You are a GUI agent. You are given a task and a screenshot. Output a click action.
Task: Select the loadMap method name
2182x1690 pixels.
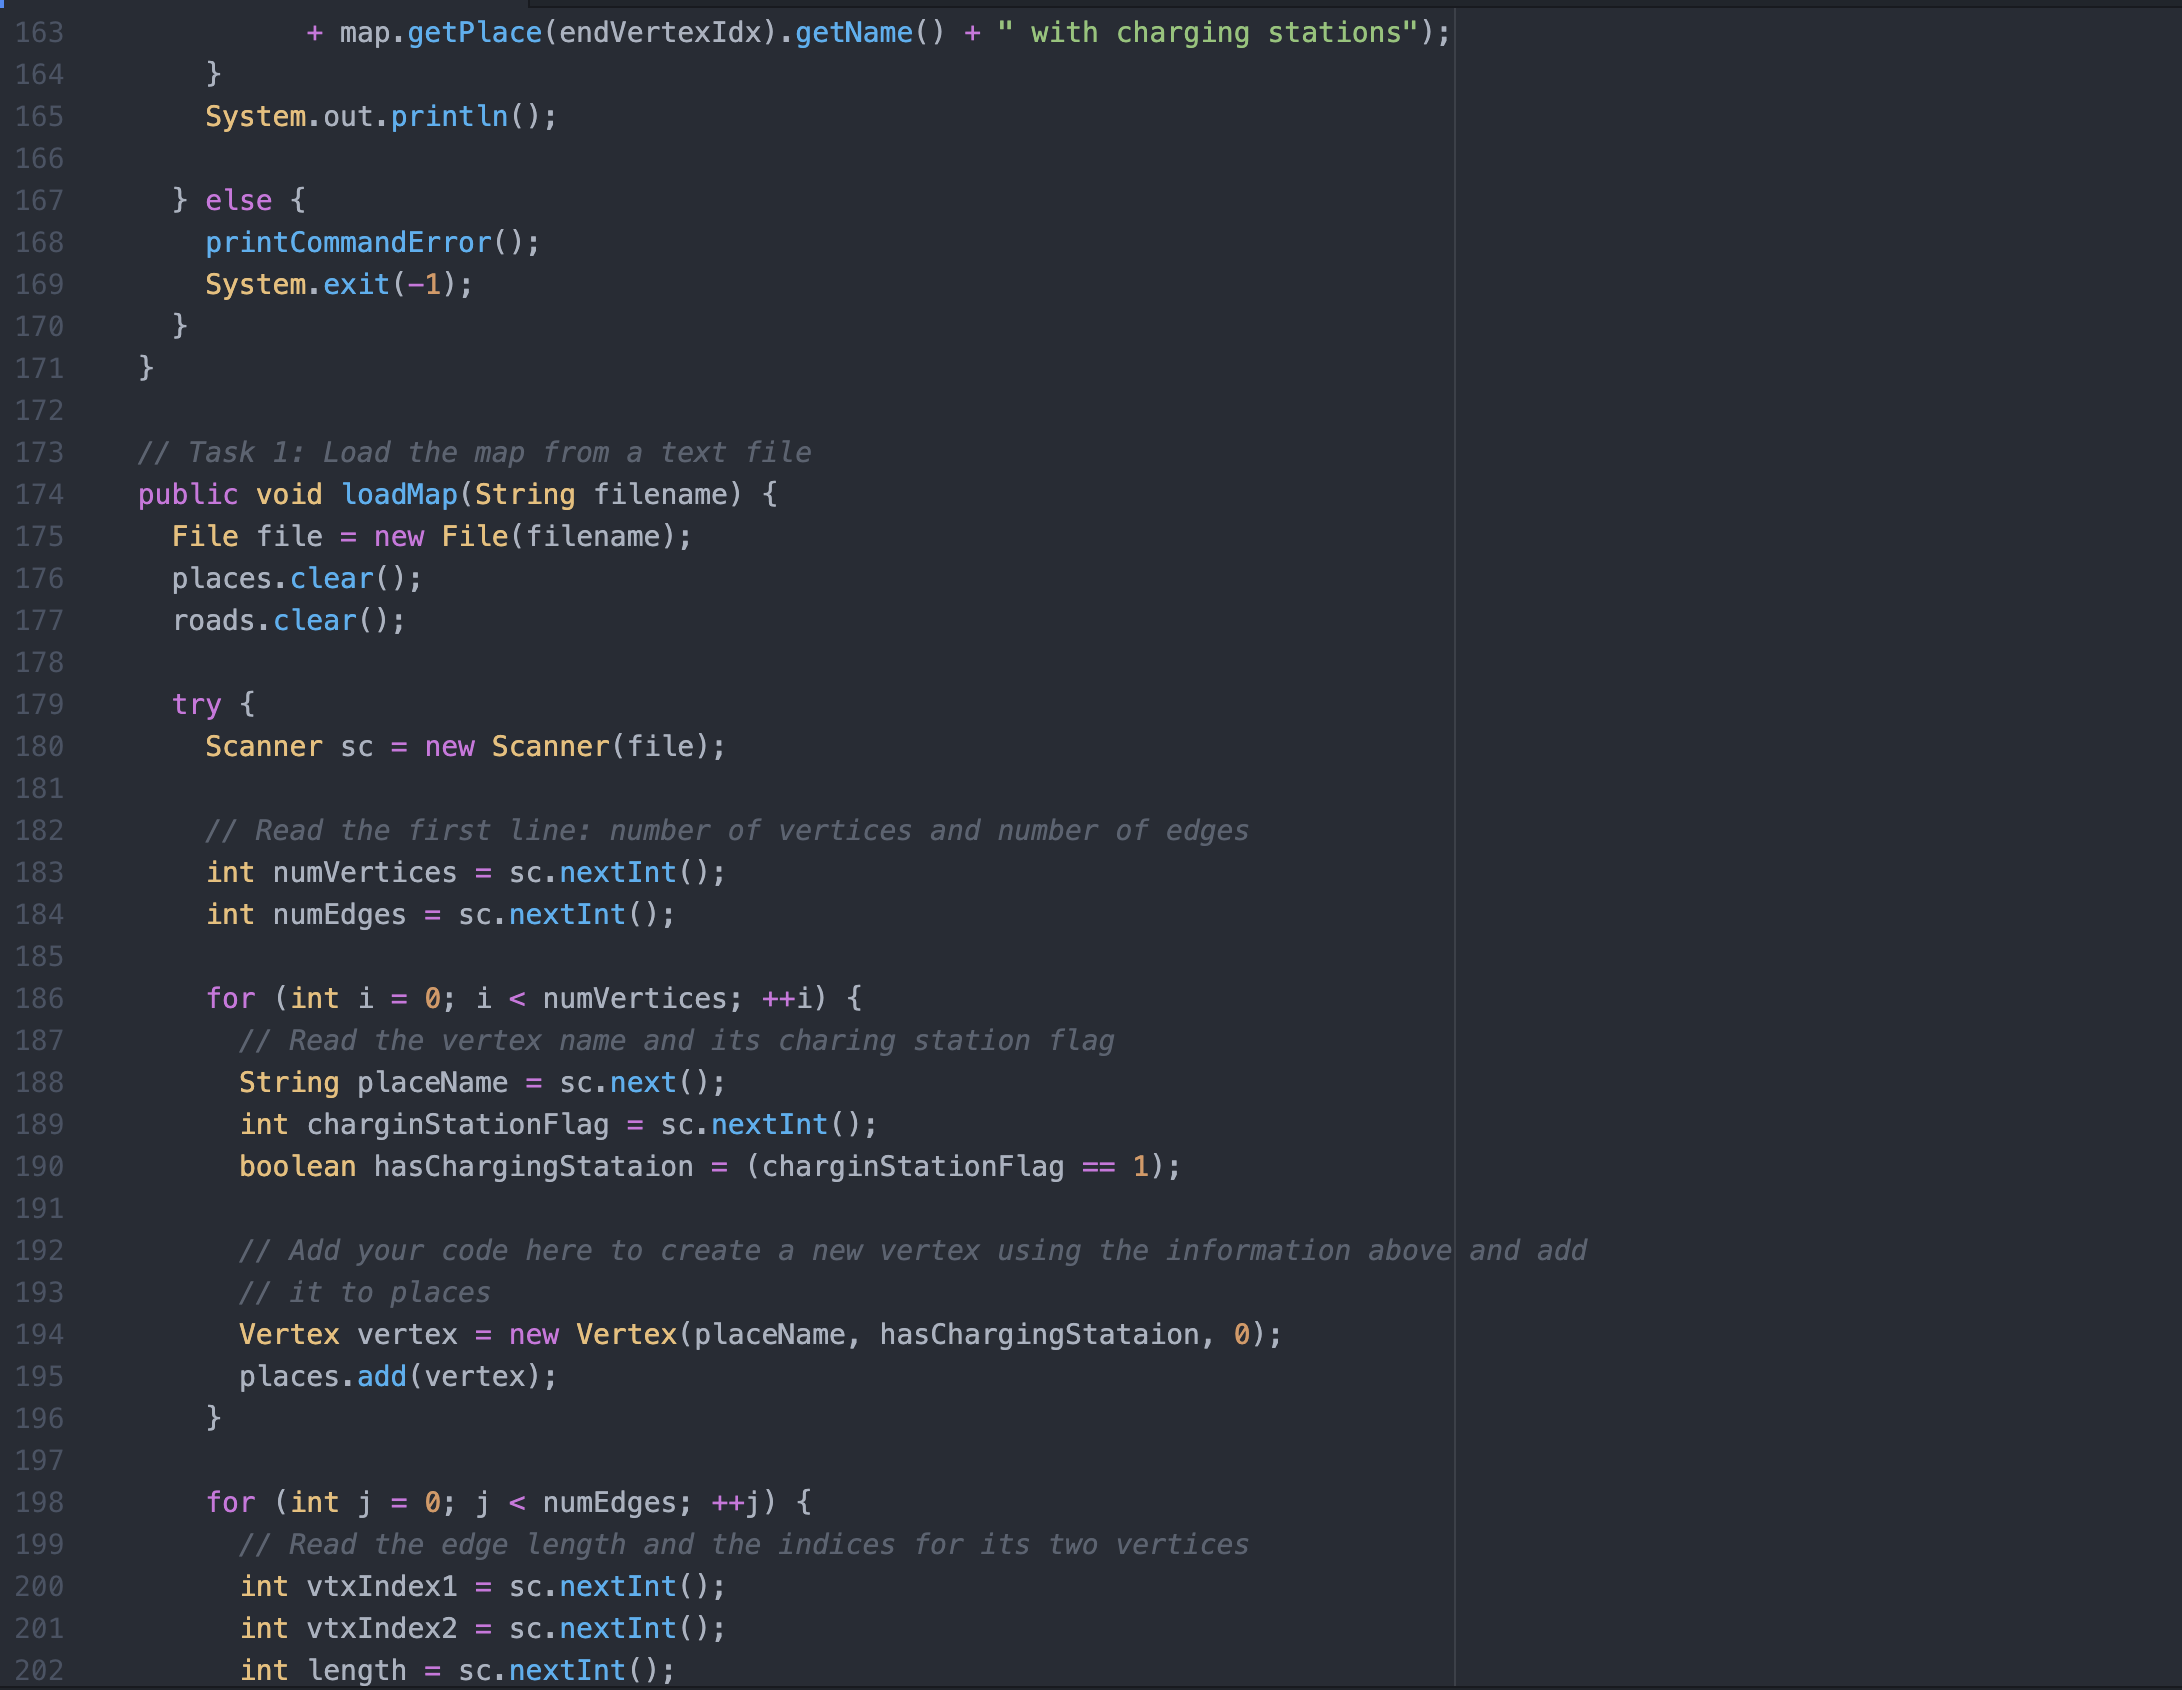[x=399, y=494]
